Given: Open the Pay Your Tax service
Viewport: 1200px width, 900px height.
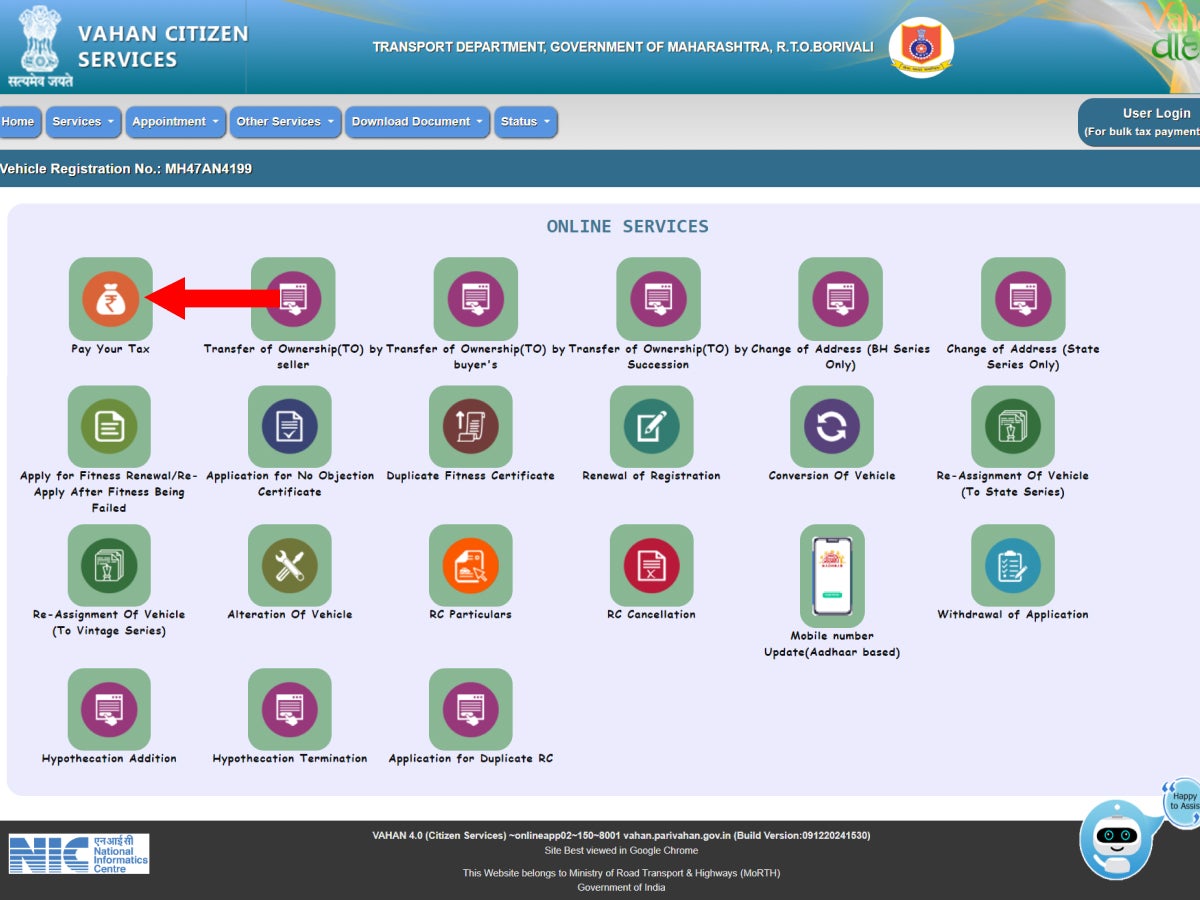Looking at the screenshot, I should coord(110,300).
